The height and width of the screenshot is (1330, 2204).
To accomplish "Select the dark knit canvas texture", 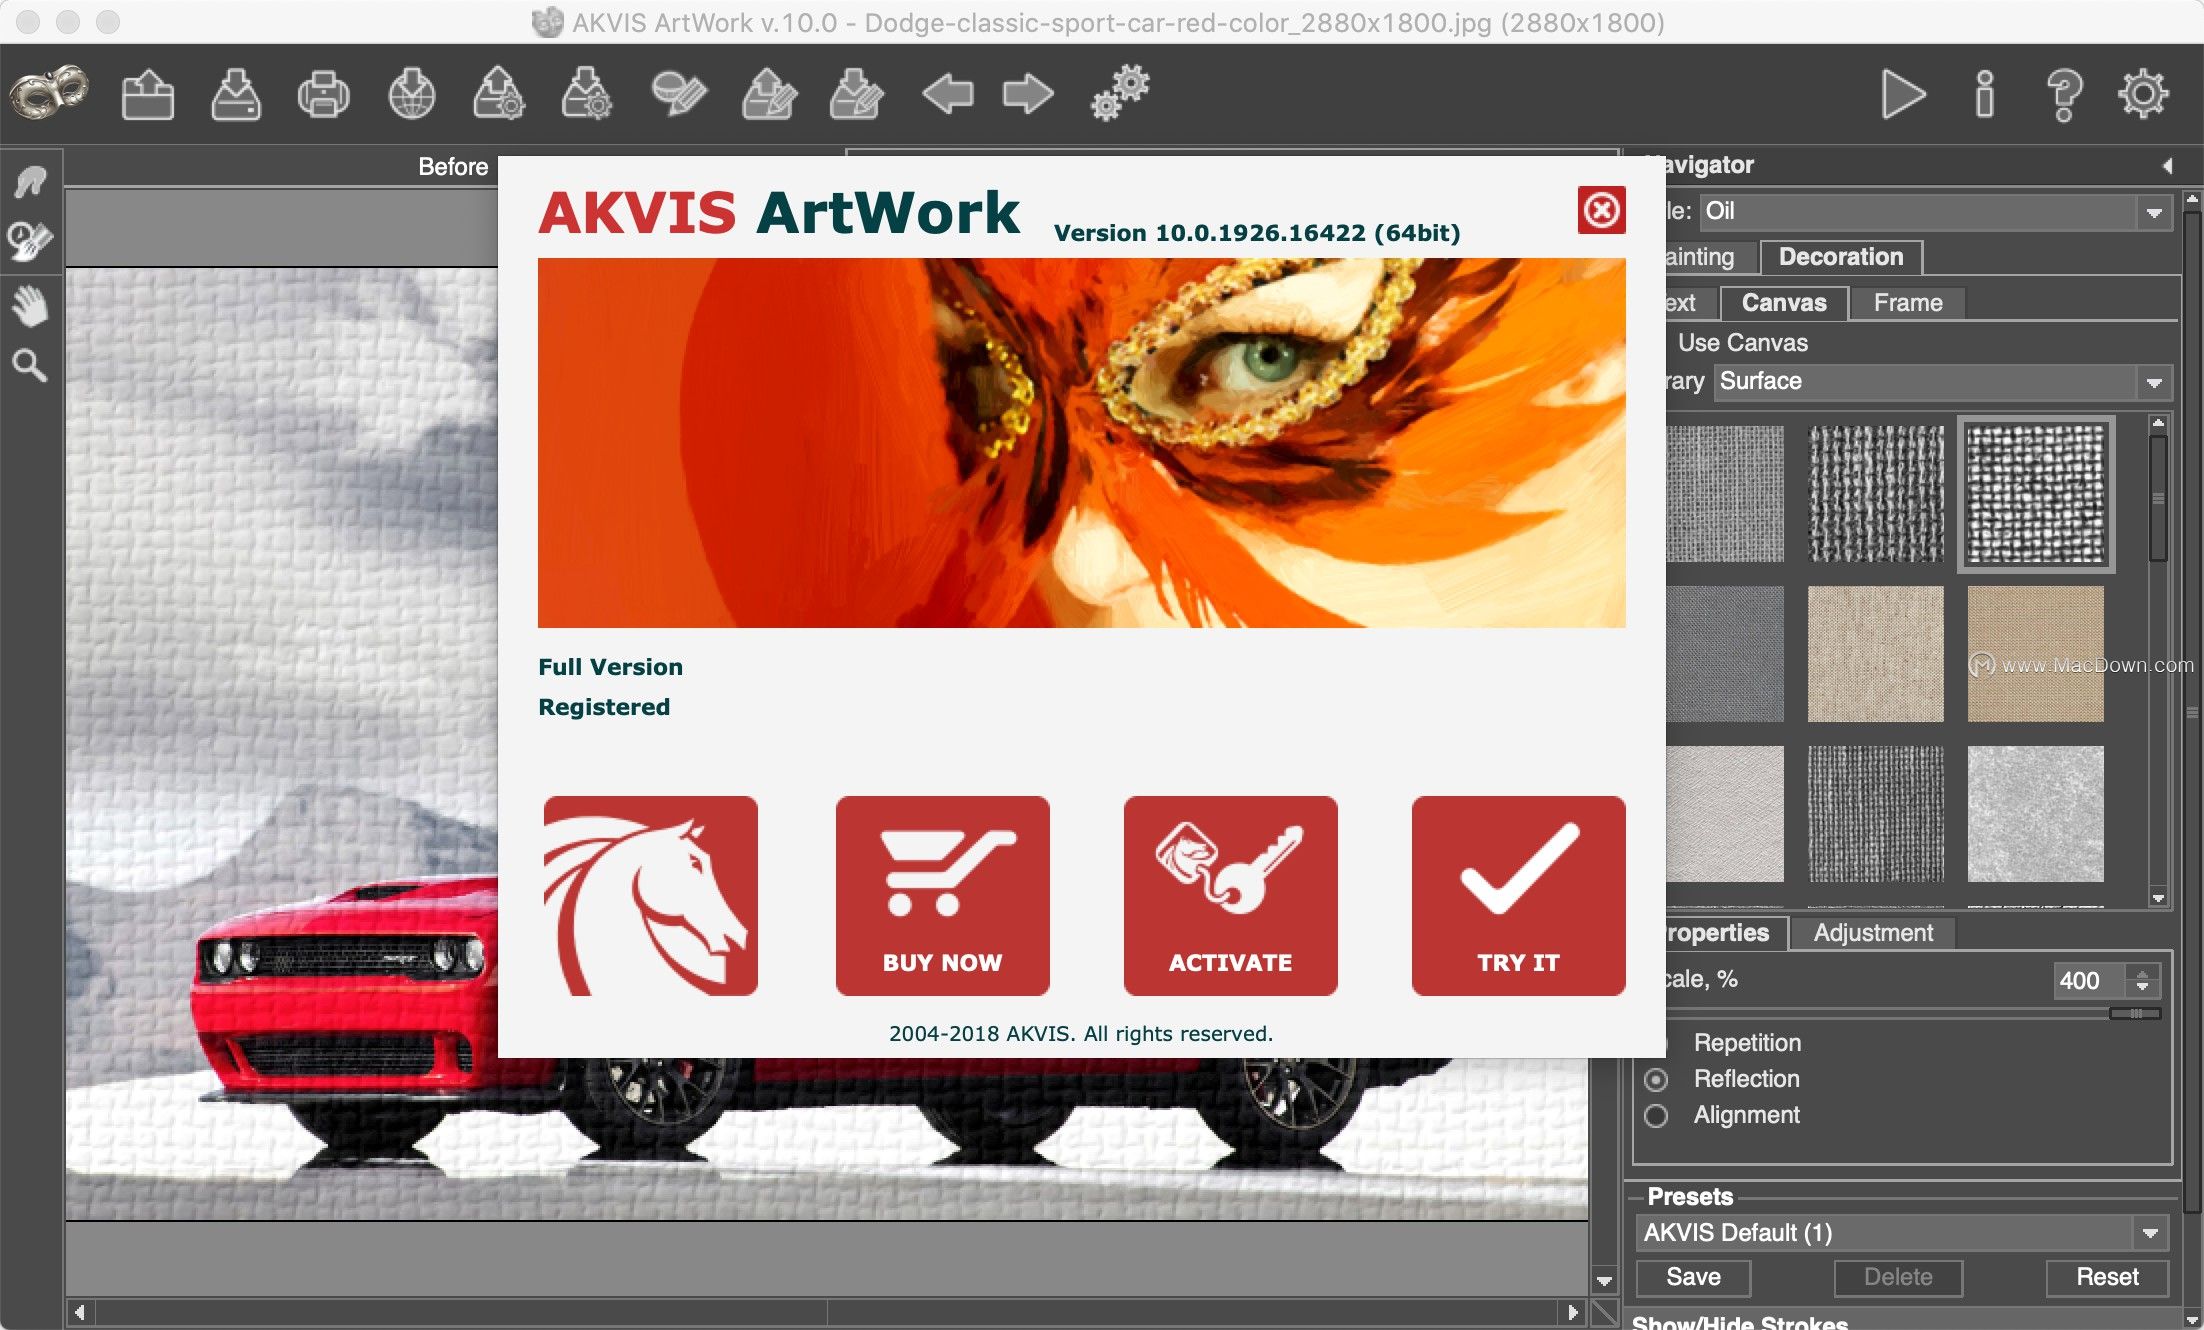I will 1876,494.
